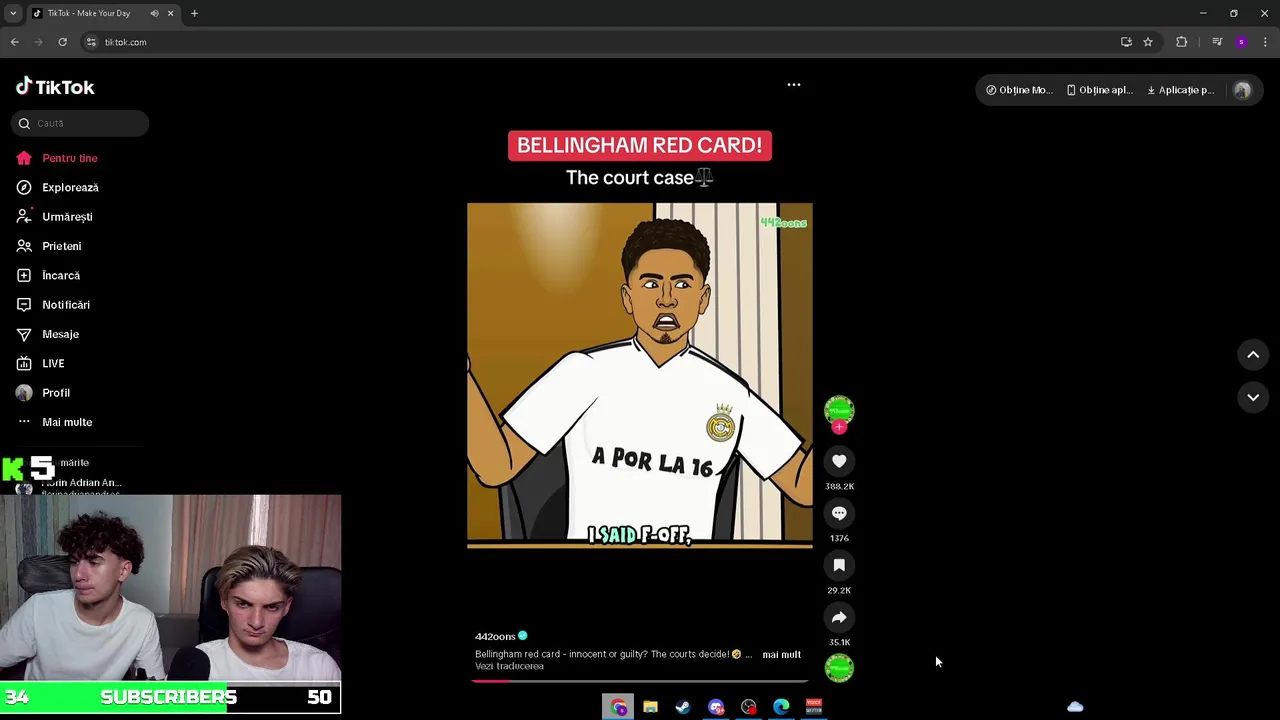Open the profile avatar in TikTok header
This screenshot has width=1280, height=720.
coord(1242,90)
